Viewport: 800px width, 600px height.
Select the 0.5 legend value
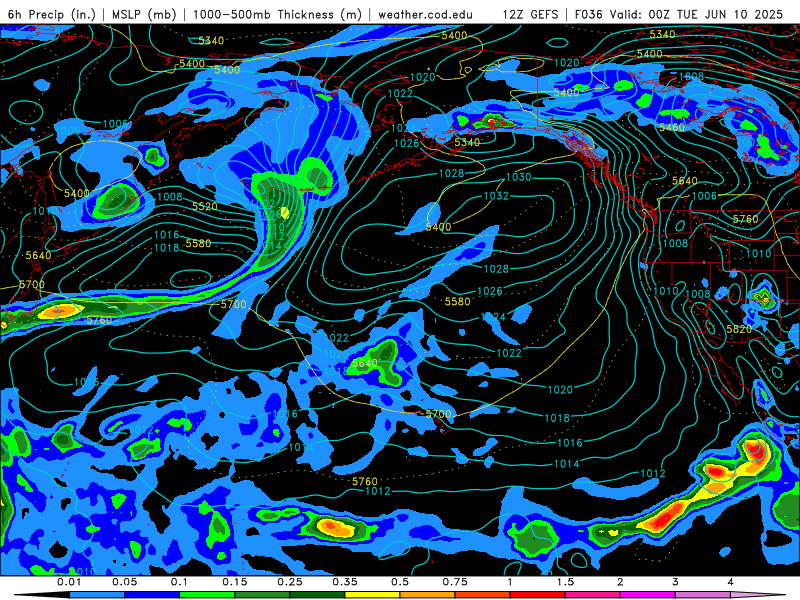coord(400,582)
